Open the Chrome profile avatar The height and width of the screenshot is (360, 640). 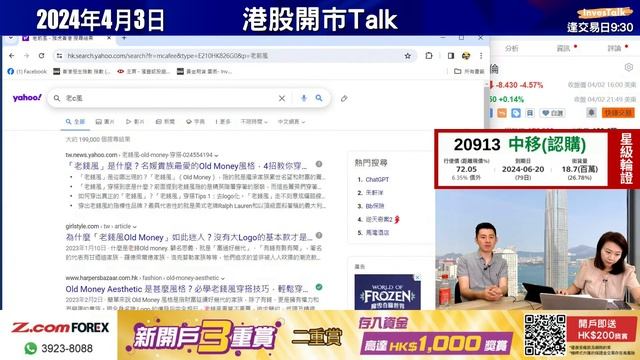(466, 56)
